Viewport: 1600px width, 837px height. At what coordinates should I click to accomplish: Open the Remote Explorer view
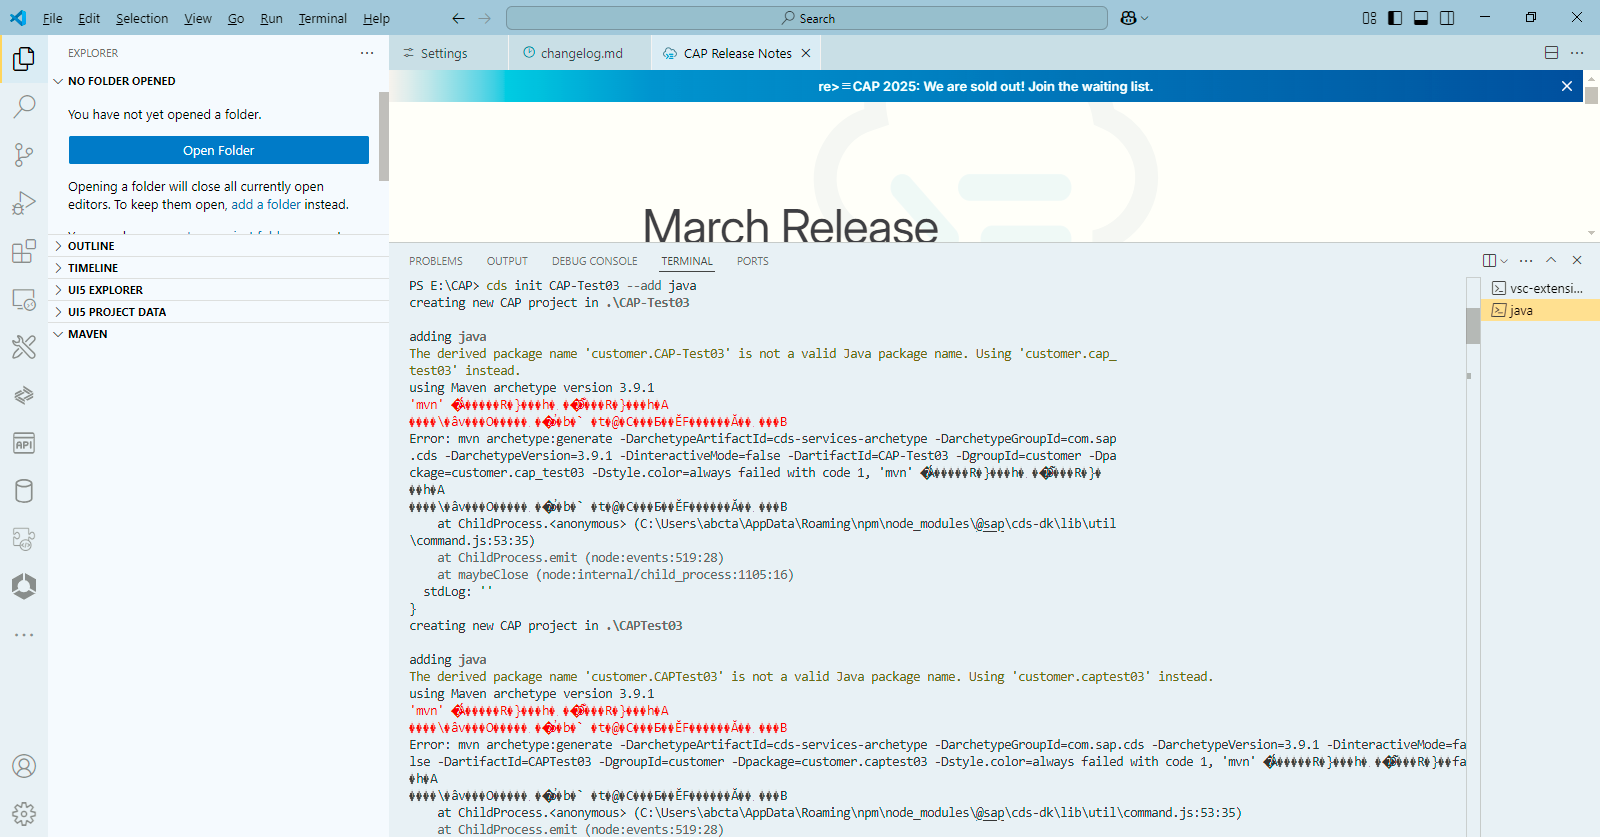24,299
